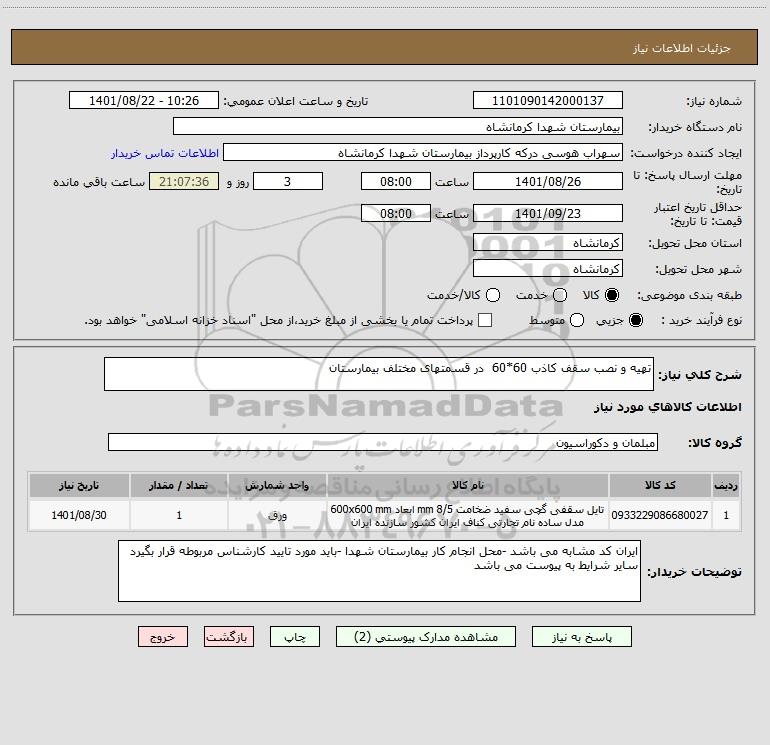
Task: Click the delivery province field کرمانشاه
Action: (548, 243)
